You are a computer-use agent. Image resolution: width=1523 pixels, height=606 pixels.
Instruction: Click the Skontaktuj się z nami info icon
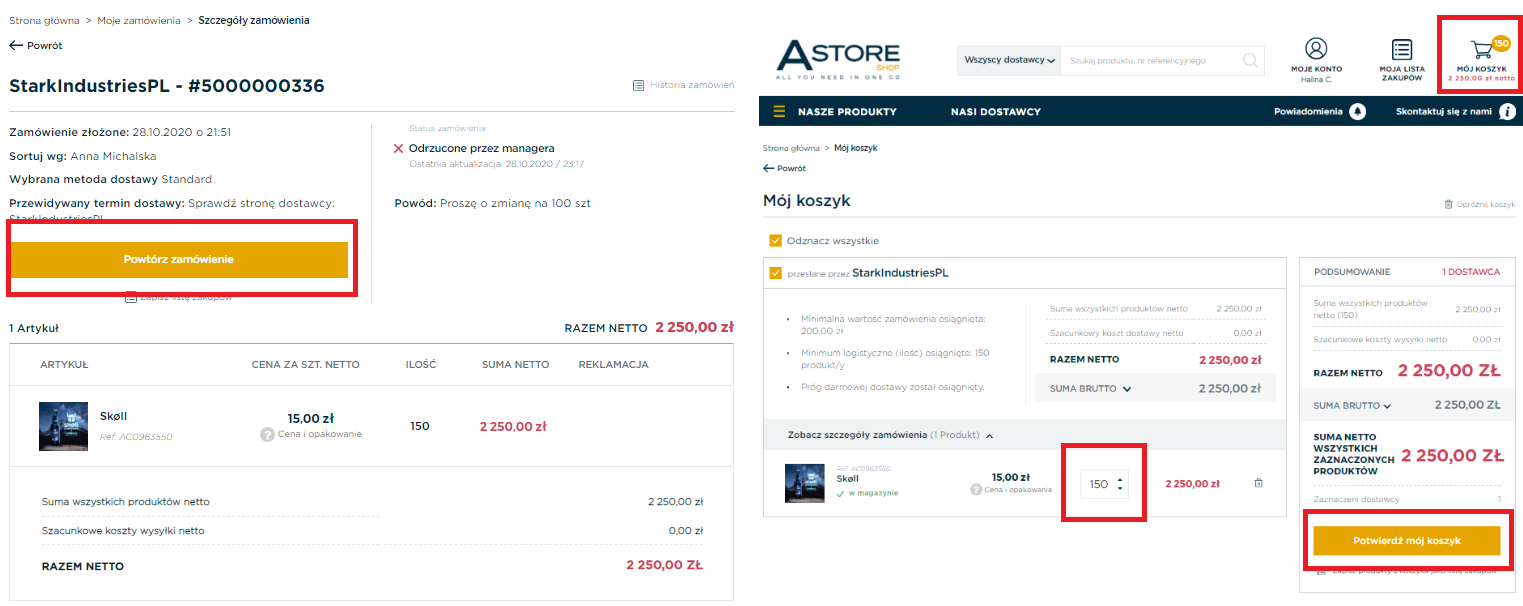(1507, 111)
